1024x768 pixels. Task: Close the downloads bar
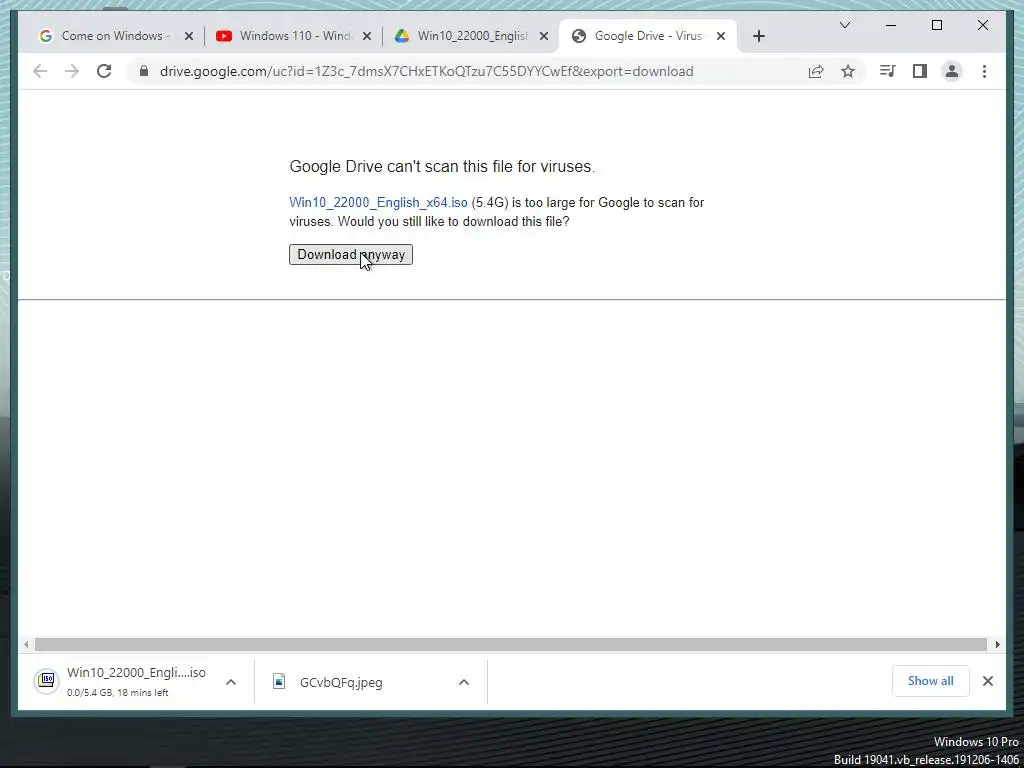point(987,681)
